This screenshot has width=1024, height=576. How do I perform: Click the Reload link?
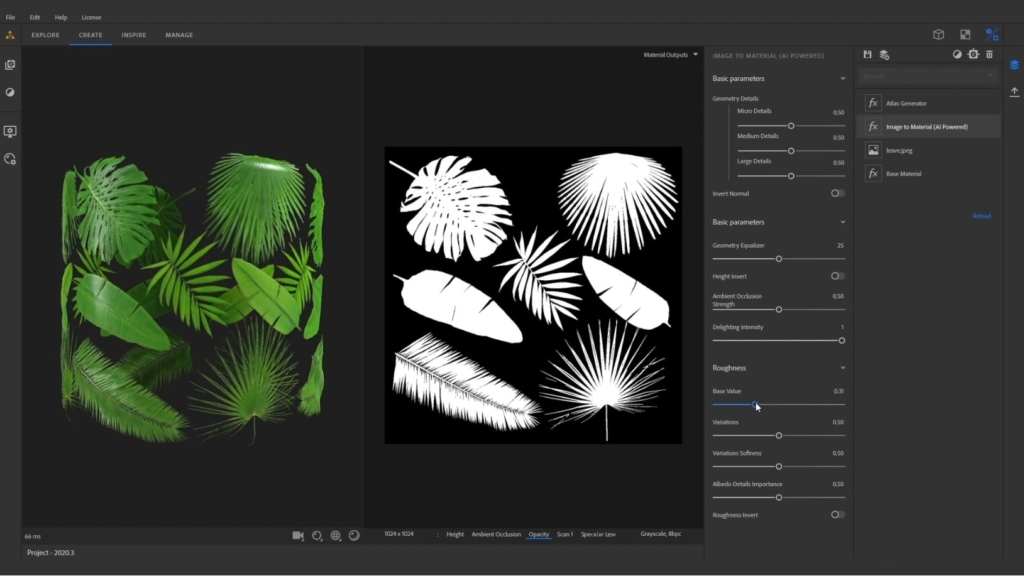pyautogui.click(x=981, y=216)
